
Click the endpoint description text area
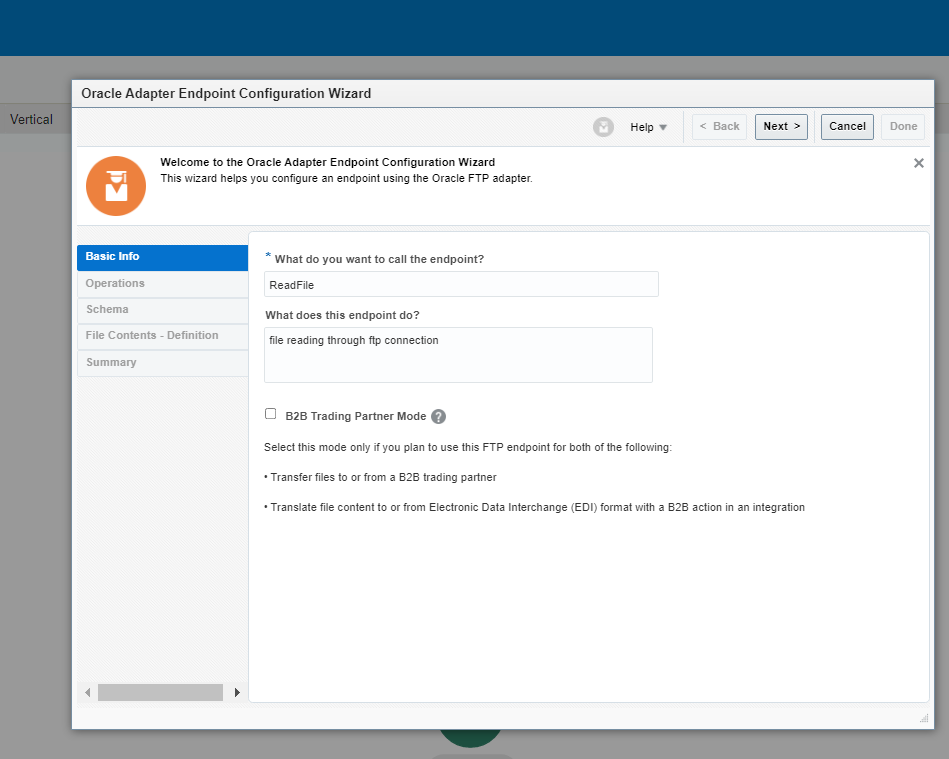(x=458, y=355)
